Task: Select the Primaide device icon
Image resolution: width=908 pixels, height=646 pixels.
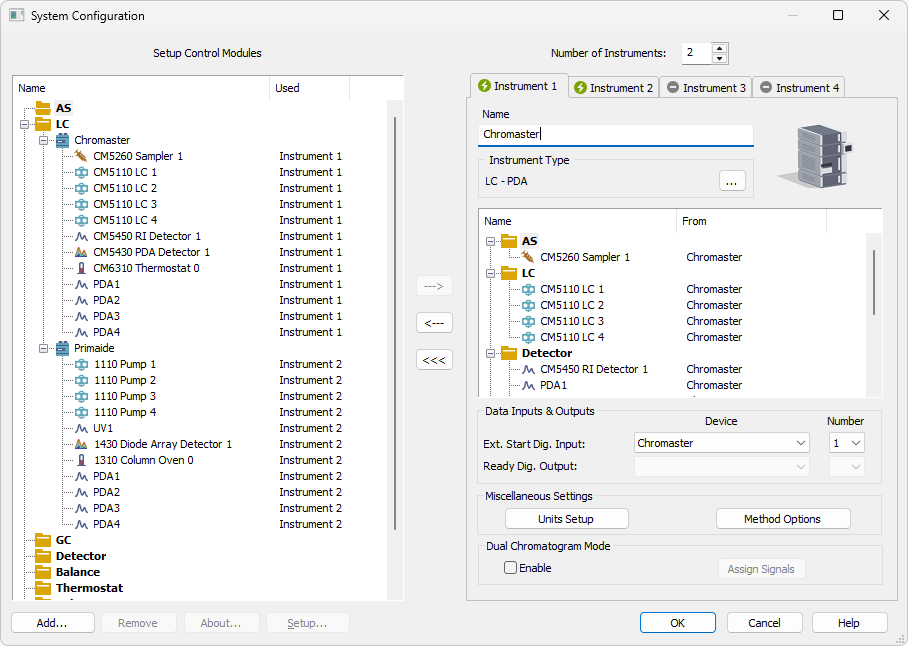Action: pyautogui.click(x=62, y=348)
